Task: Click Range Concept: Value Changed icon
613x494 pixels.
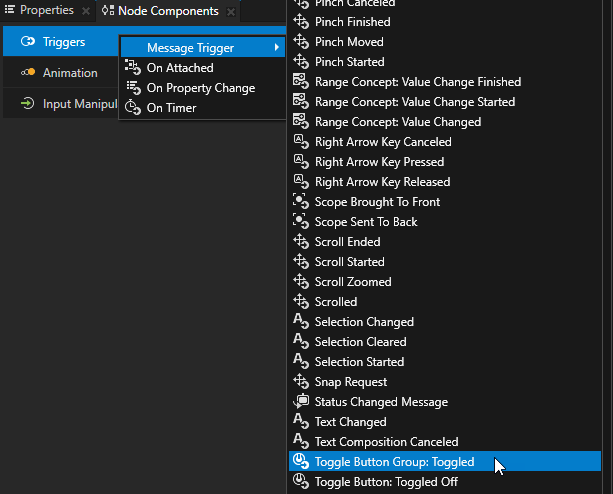Action: pos(301,122)
